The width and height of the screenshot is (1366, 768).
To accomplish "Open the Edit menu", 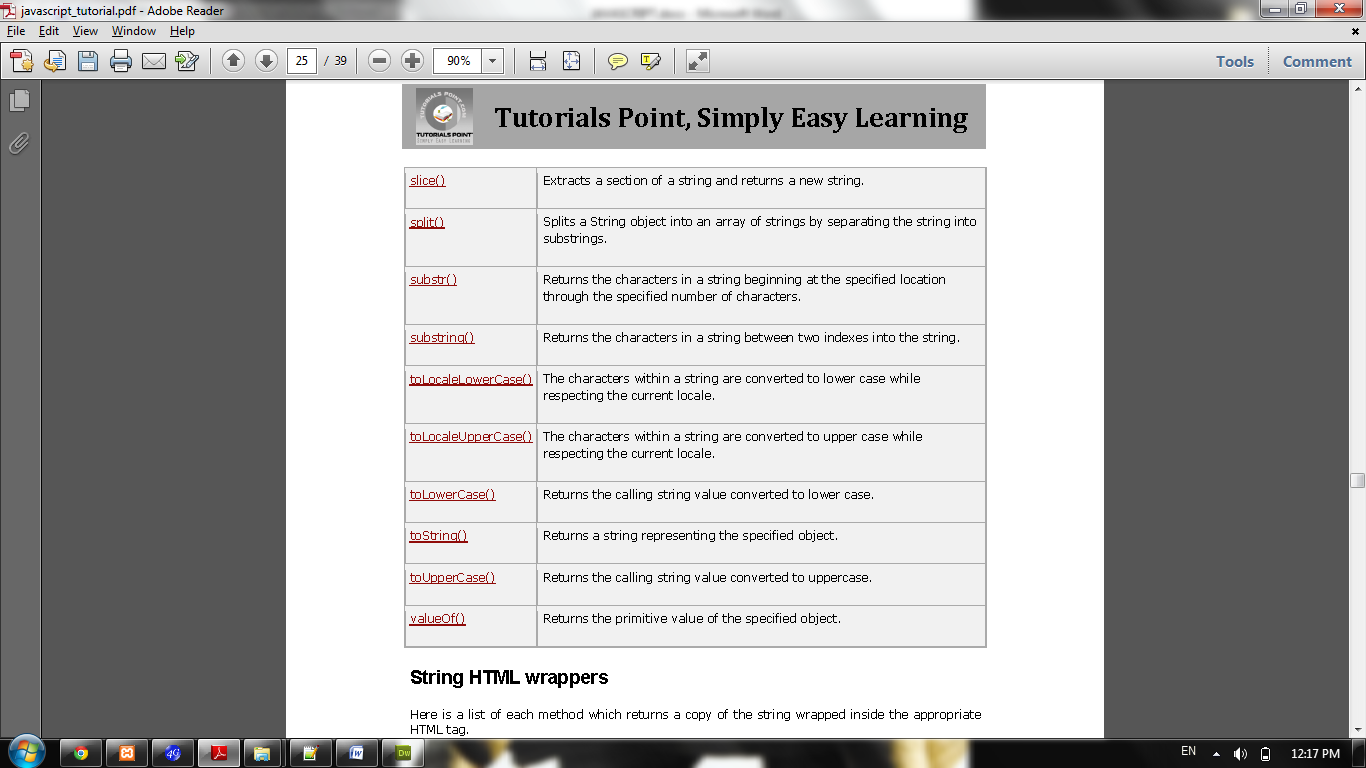I will point(49,31).
